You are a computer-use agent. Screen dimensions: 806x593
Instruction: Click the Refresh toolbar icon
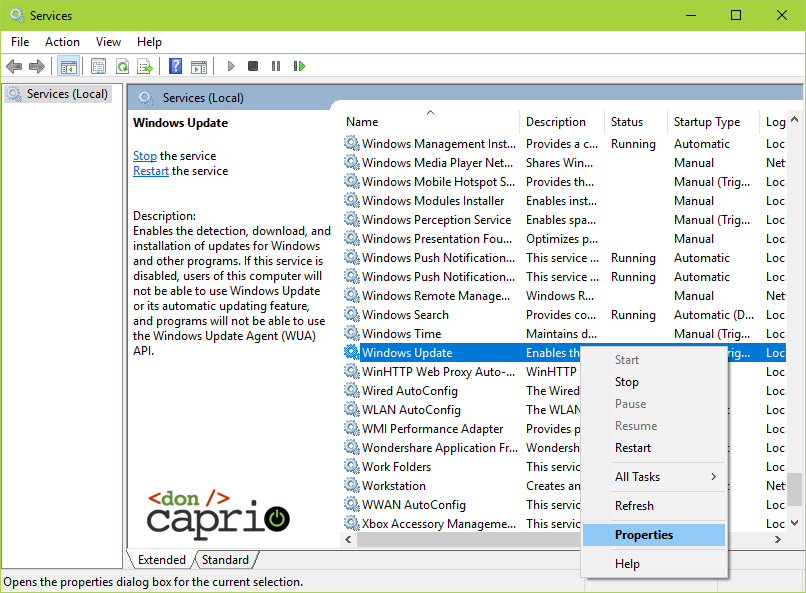pos(122,66)
